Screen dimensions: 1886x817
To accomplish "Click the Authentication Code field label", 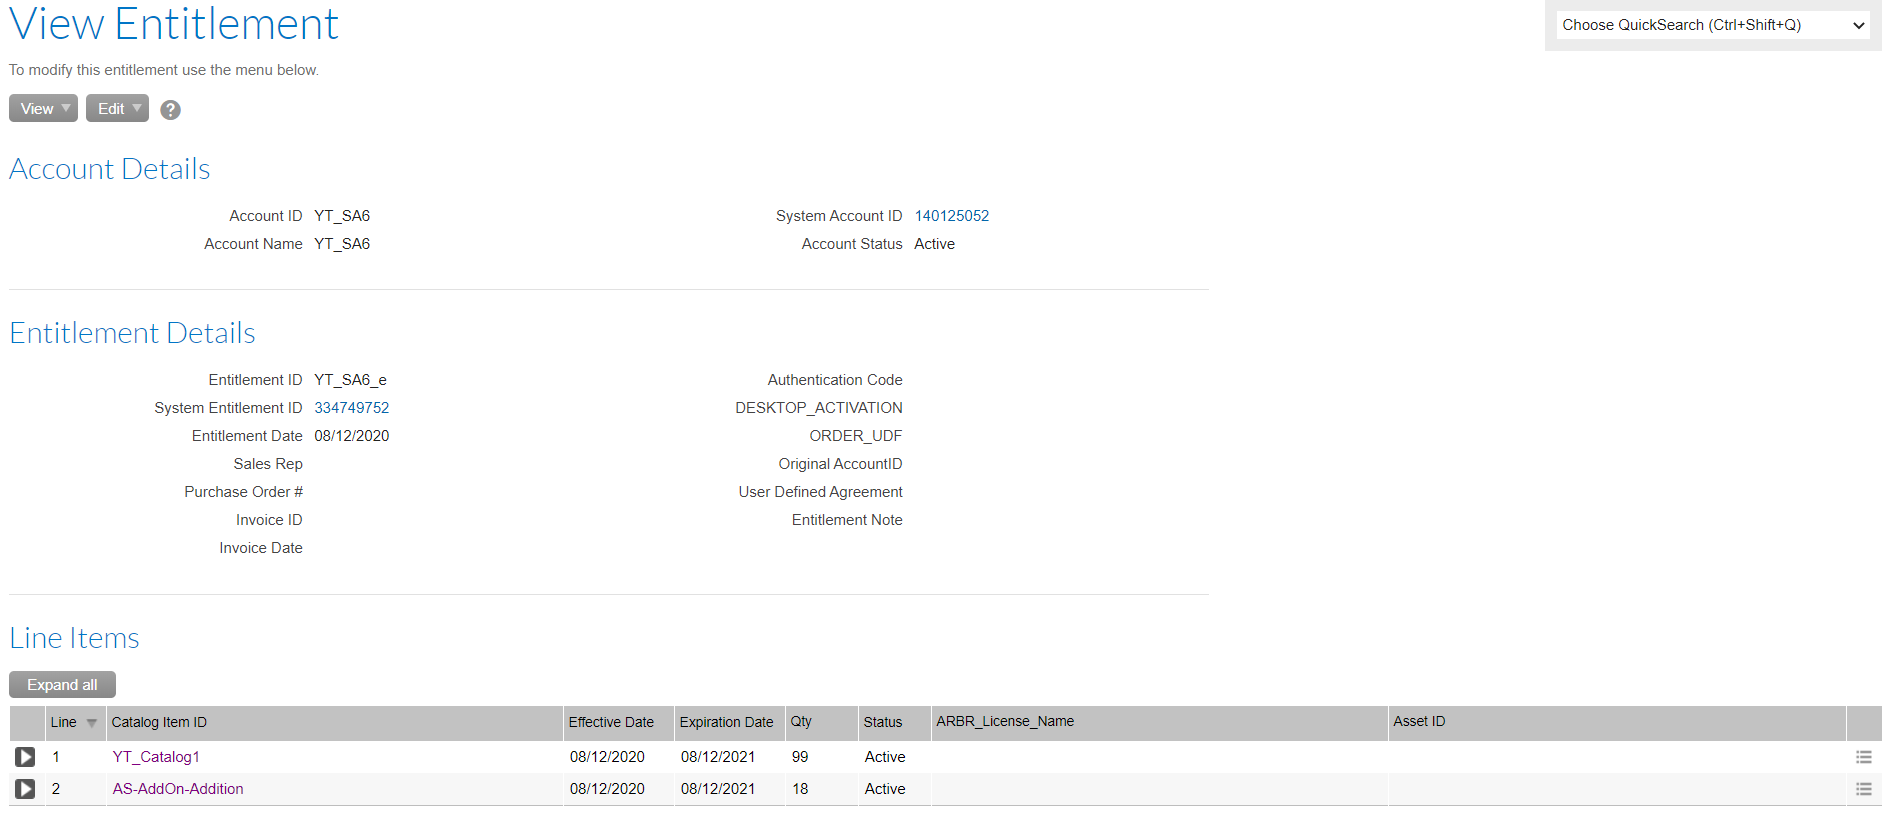I will pyautogui.click(x=835, y=380).
